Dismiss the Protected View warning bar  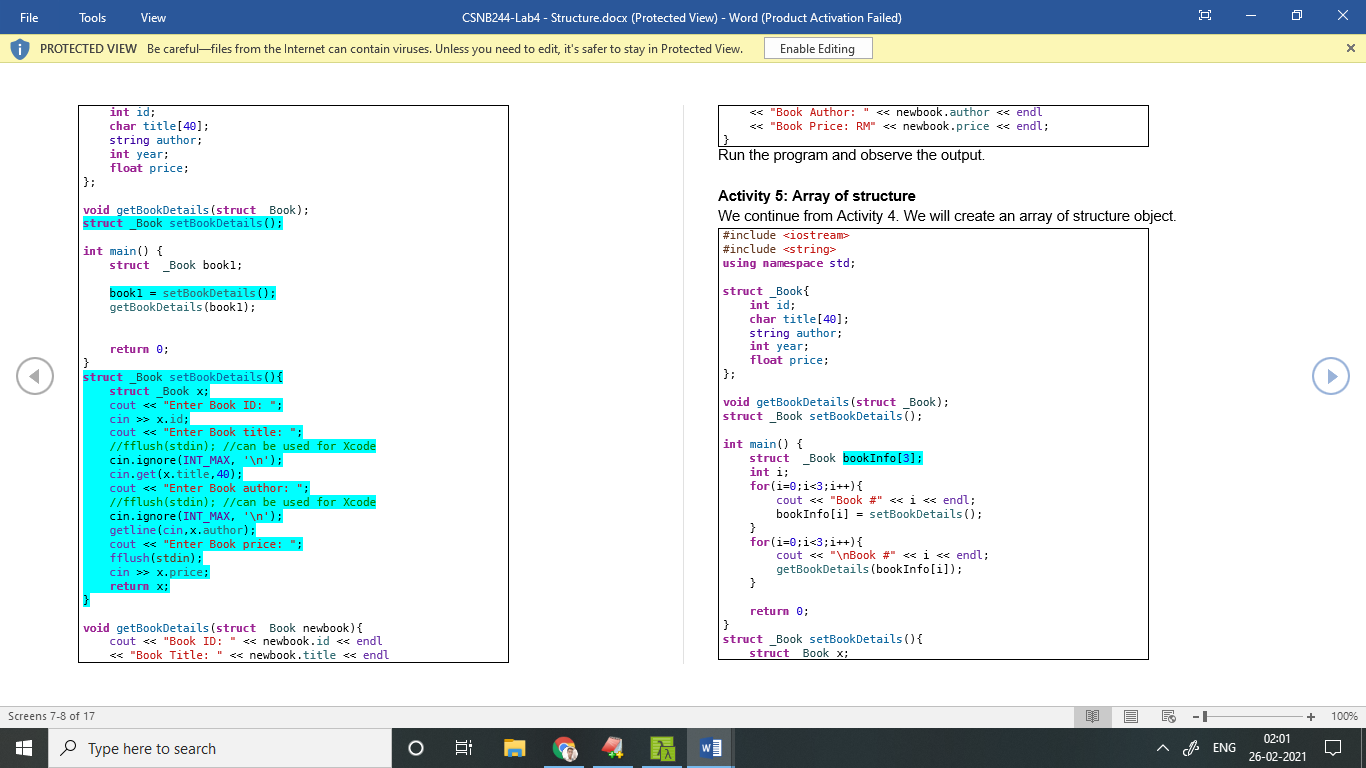[x=1350, y=48]
